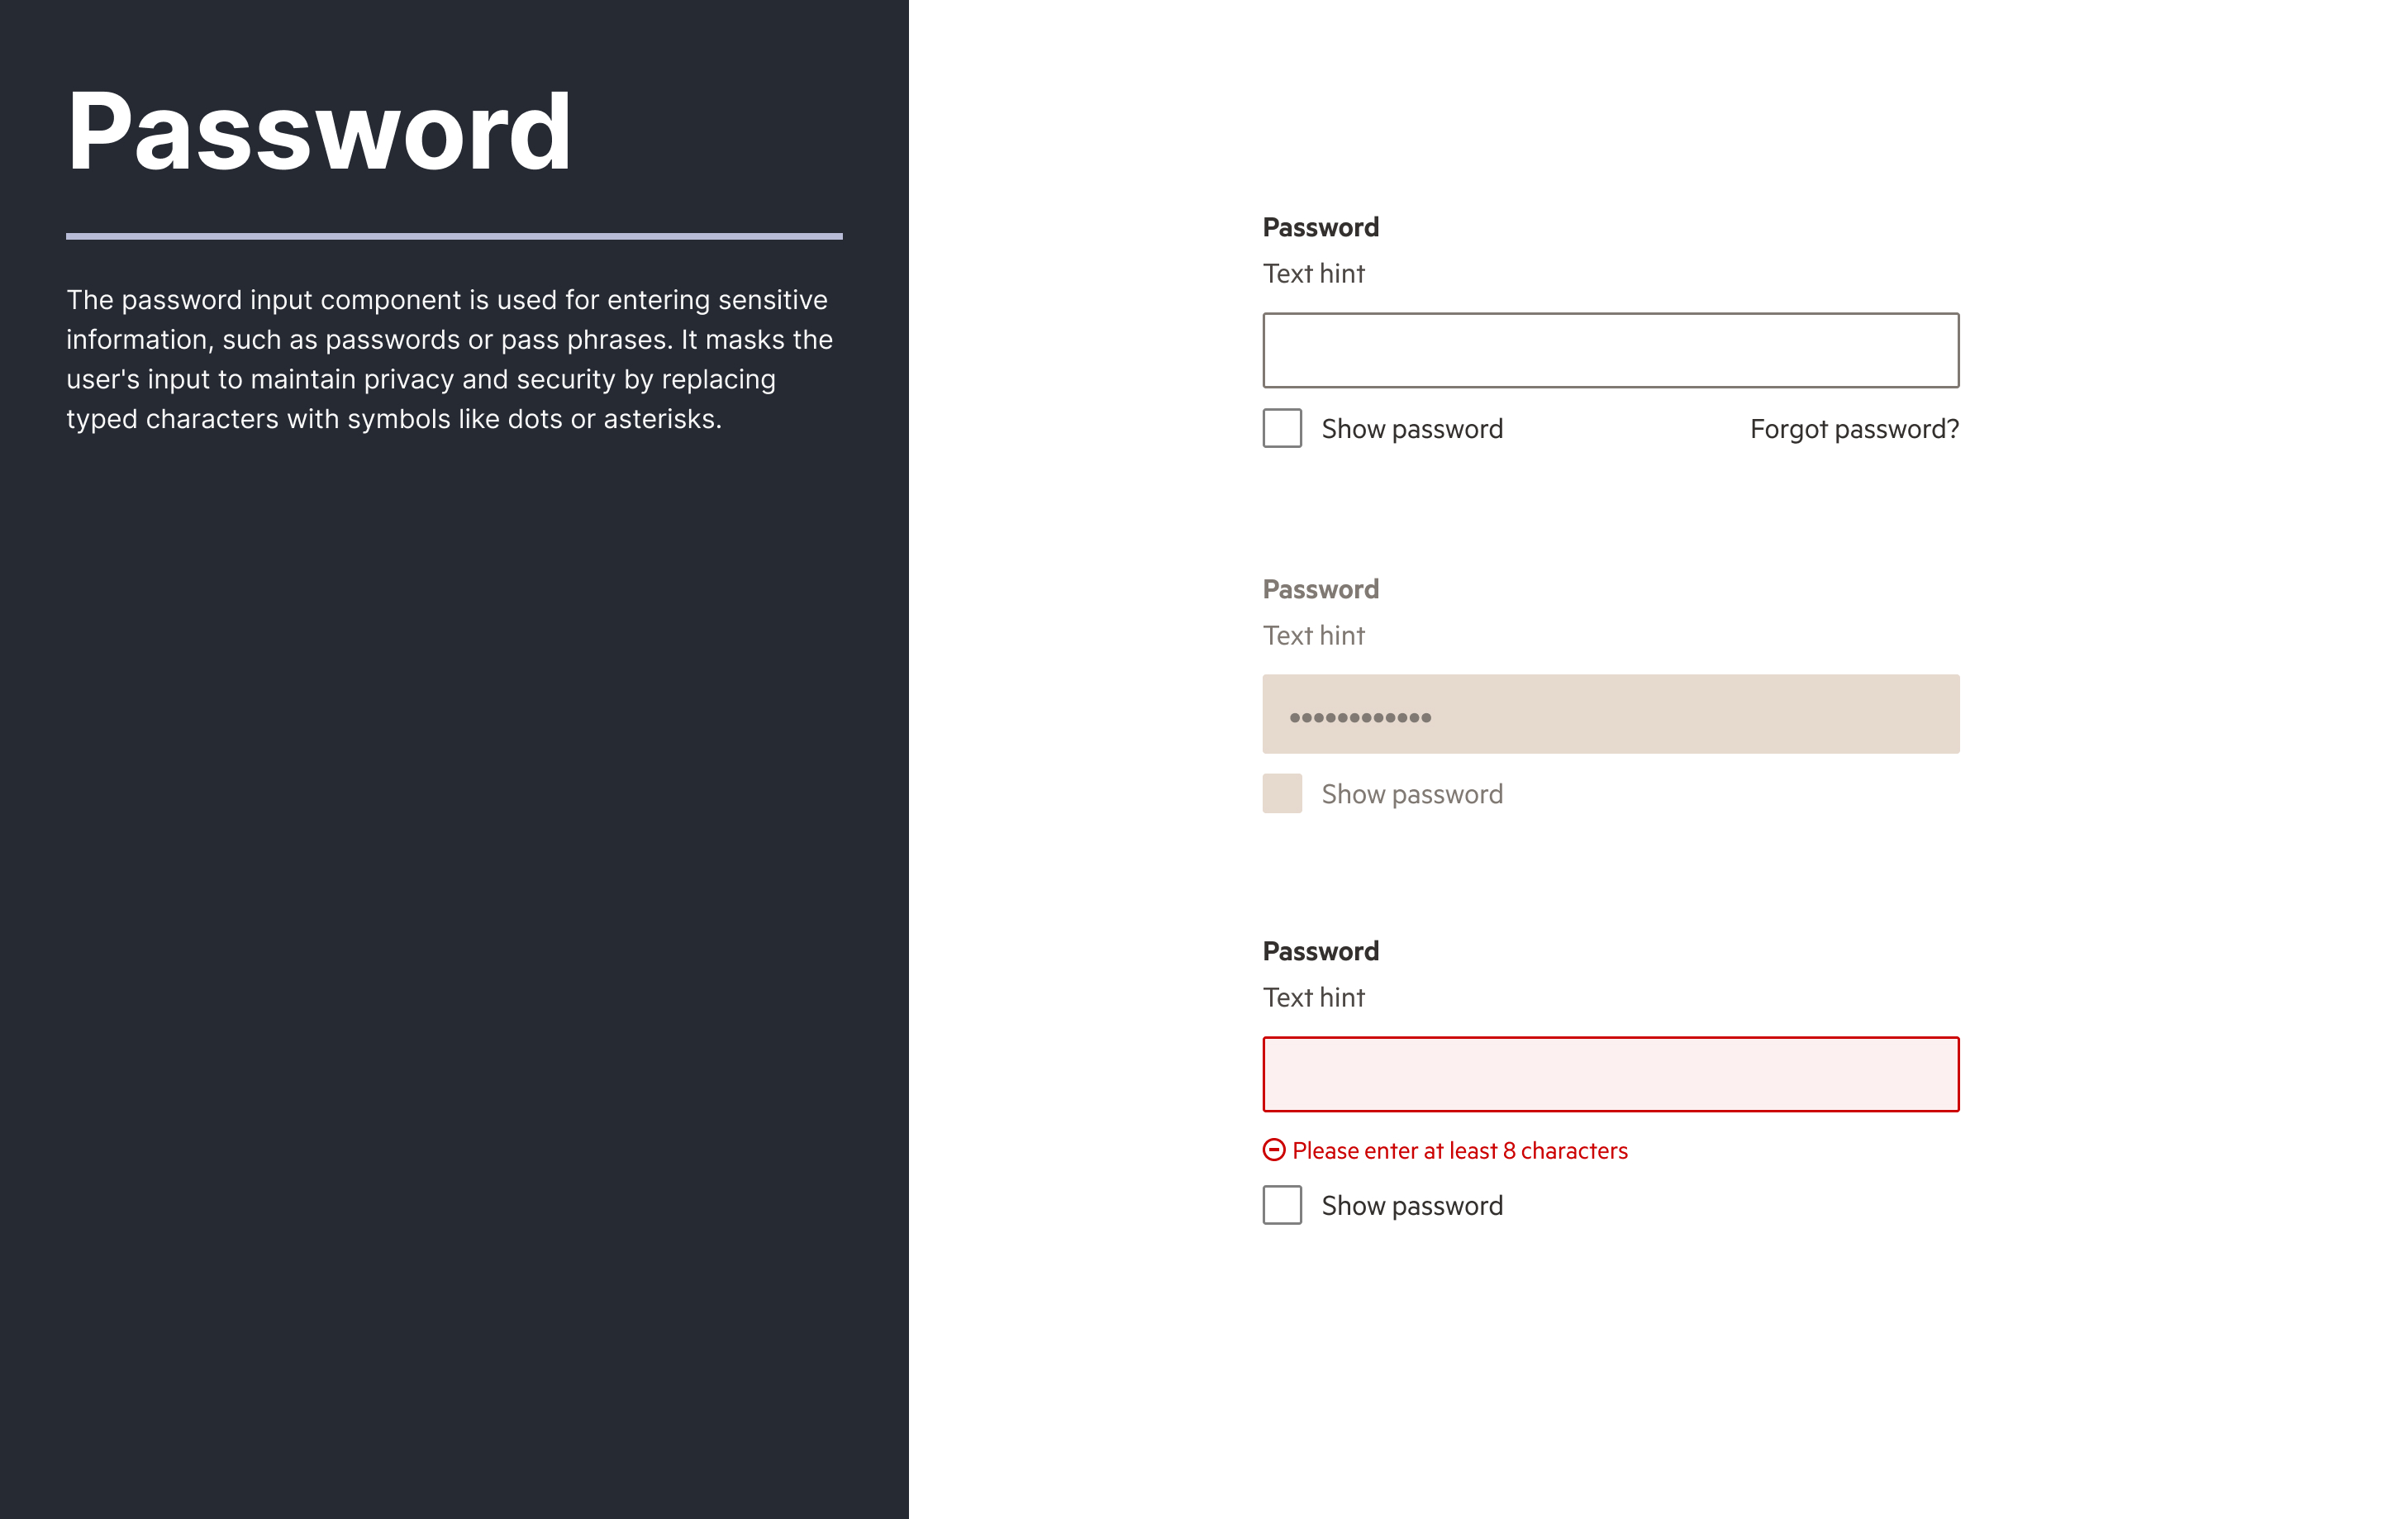Click the Text hint above the red error field

[x=1313, y=998]
